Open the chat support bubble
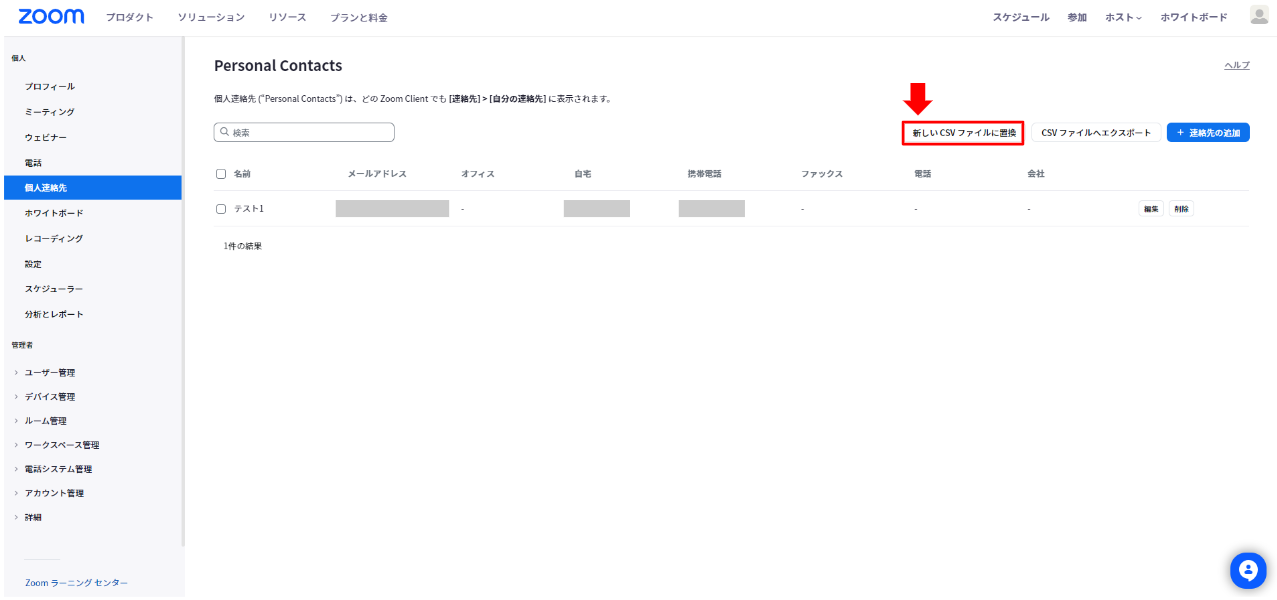This screenshot has width=1277, height=600. (1247, 570)
